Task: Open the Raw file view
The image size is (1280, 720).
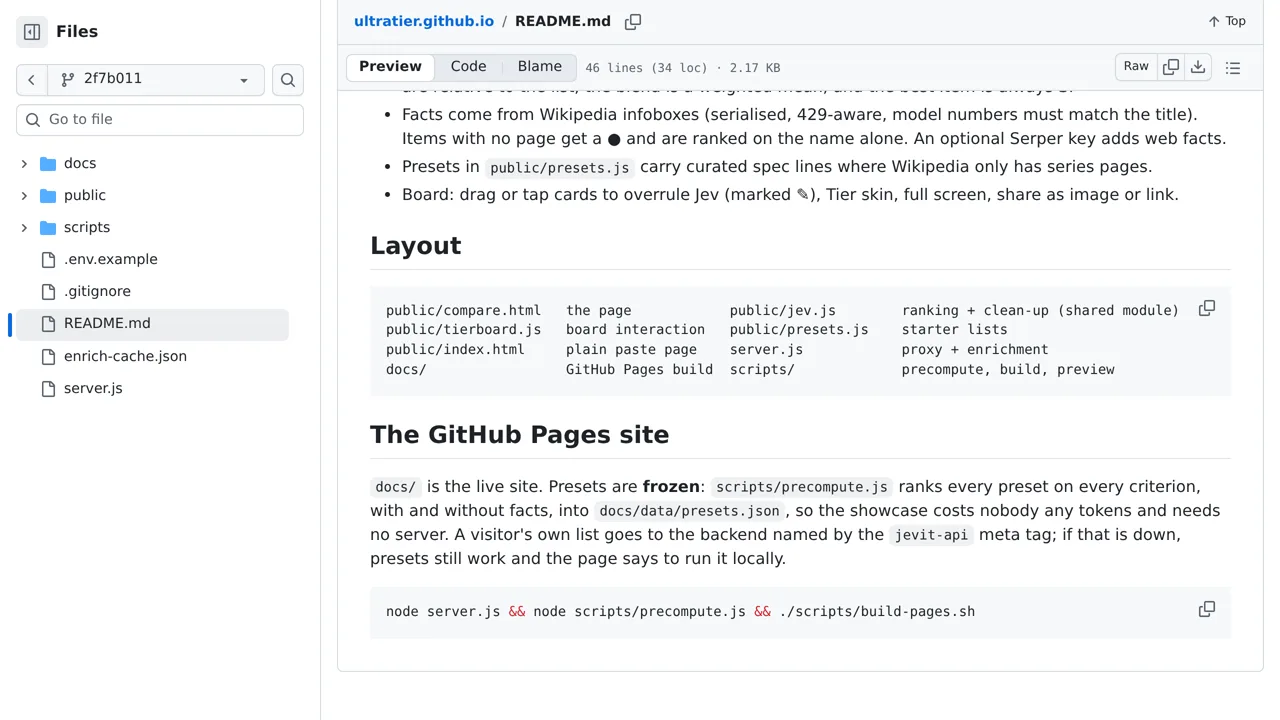Action: pyautogui.click(x=1136, y=67)
